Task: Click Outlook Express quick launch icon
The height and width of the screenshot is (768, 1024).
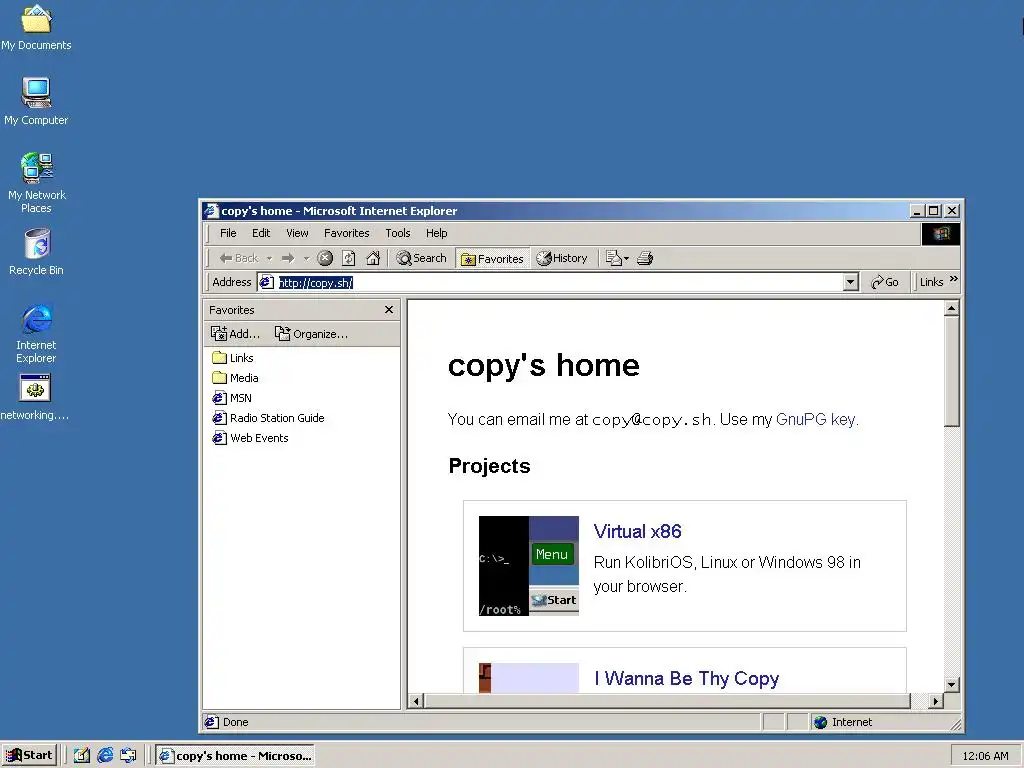Action: (129, 756)
